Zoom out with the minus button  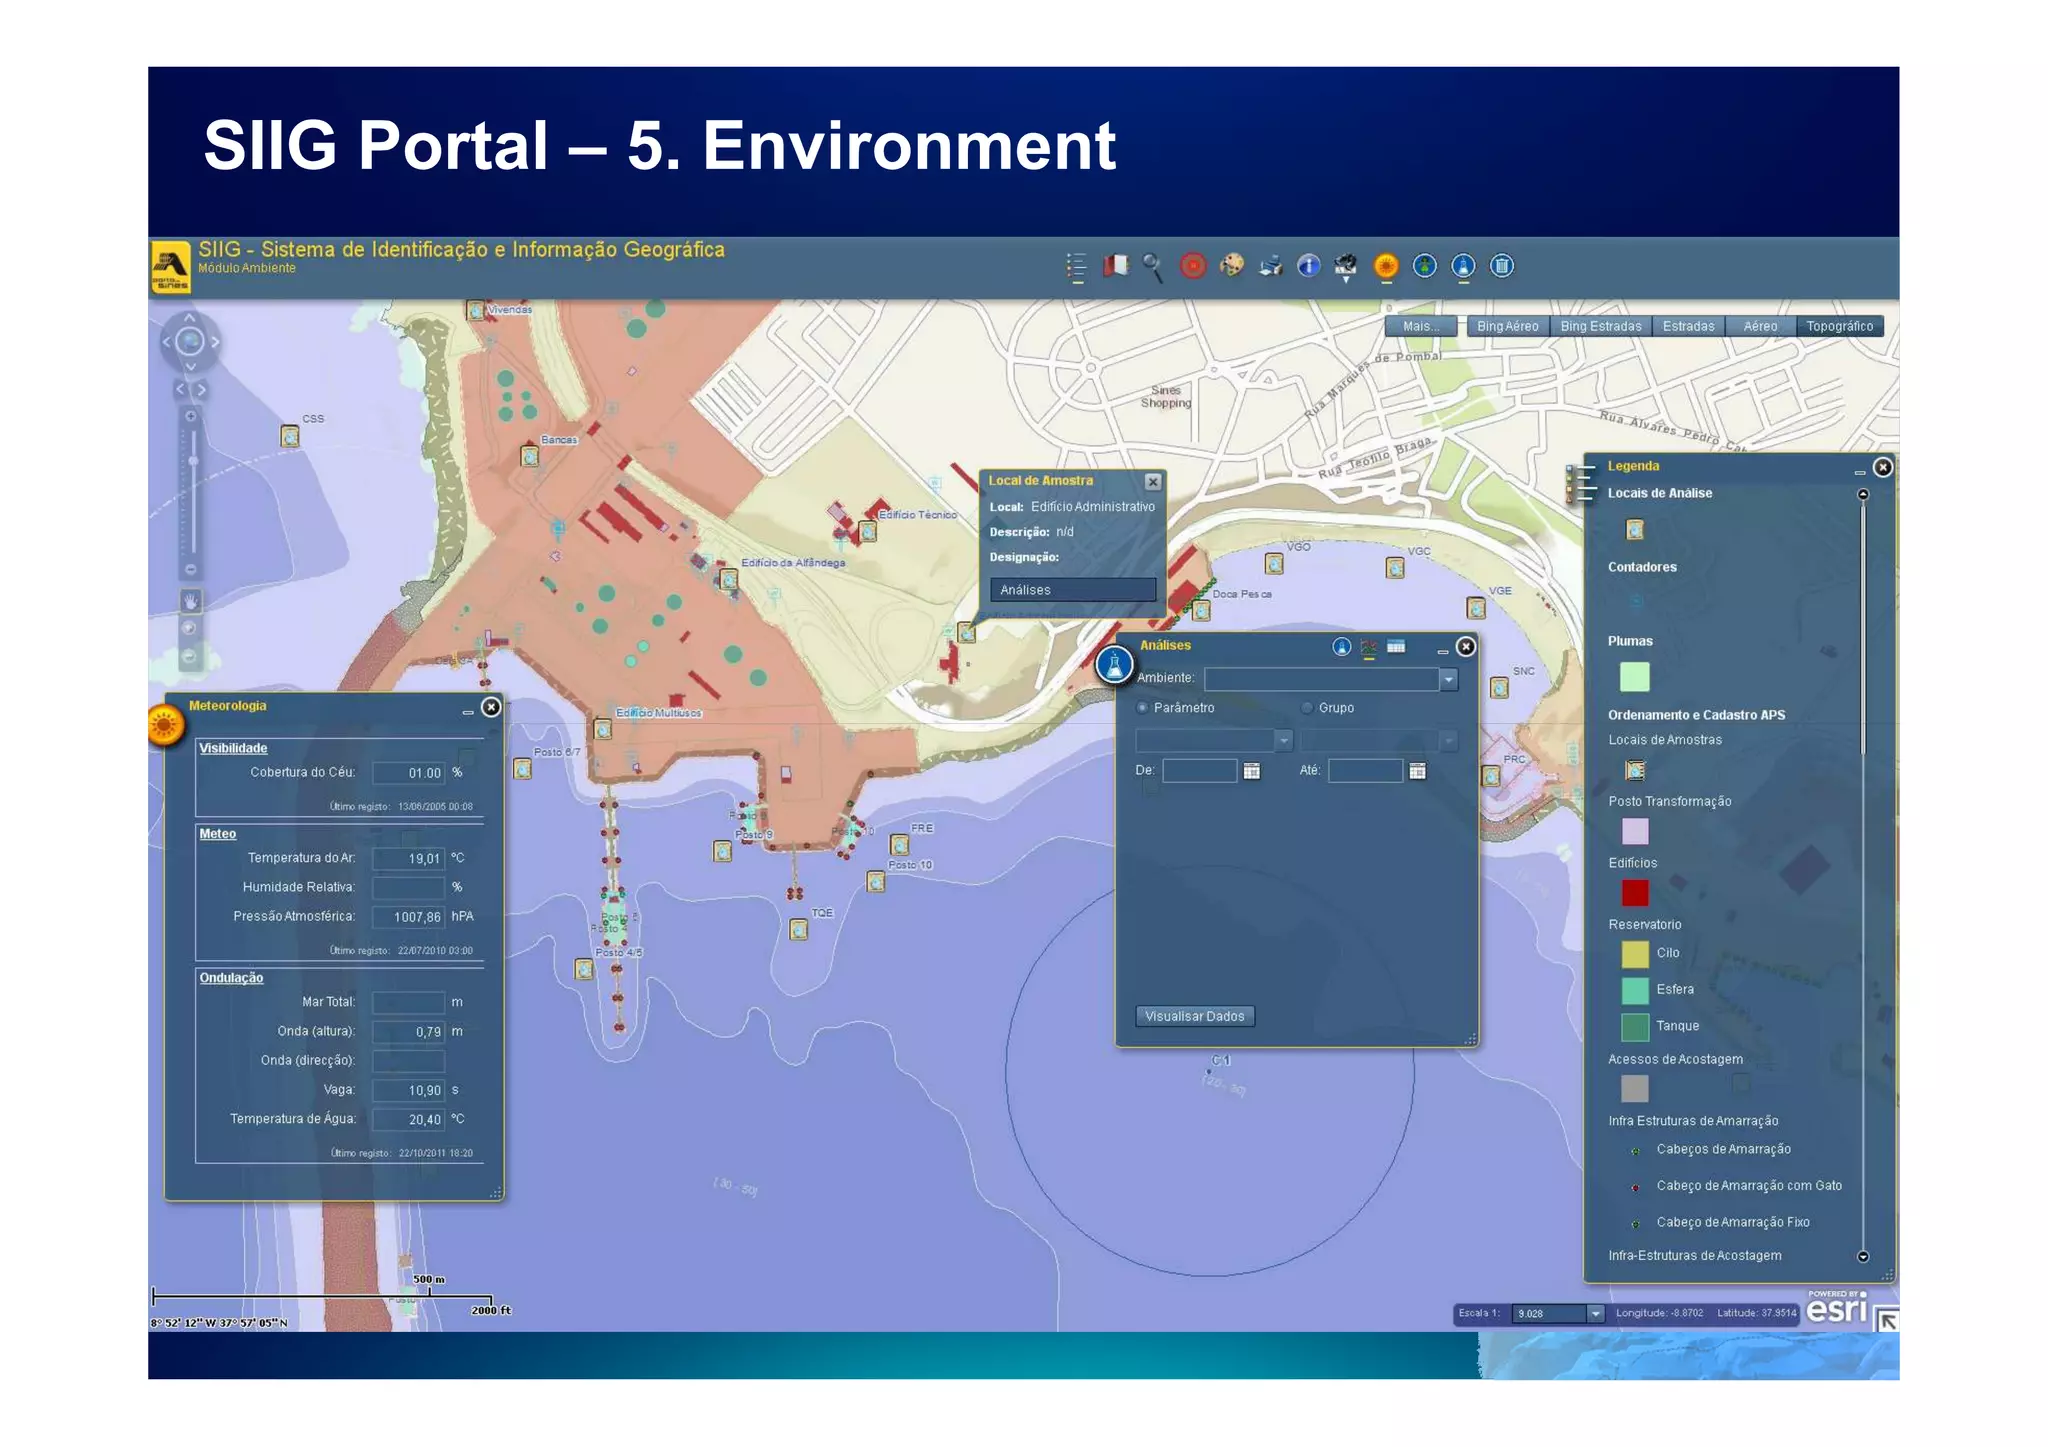pyautogui.click(x=191, y=570)
